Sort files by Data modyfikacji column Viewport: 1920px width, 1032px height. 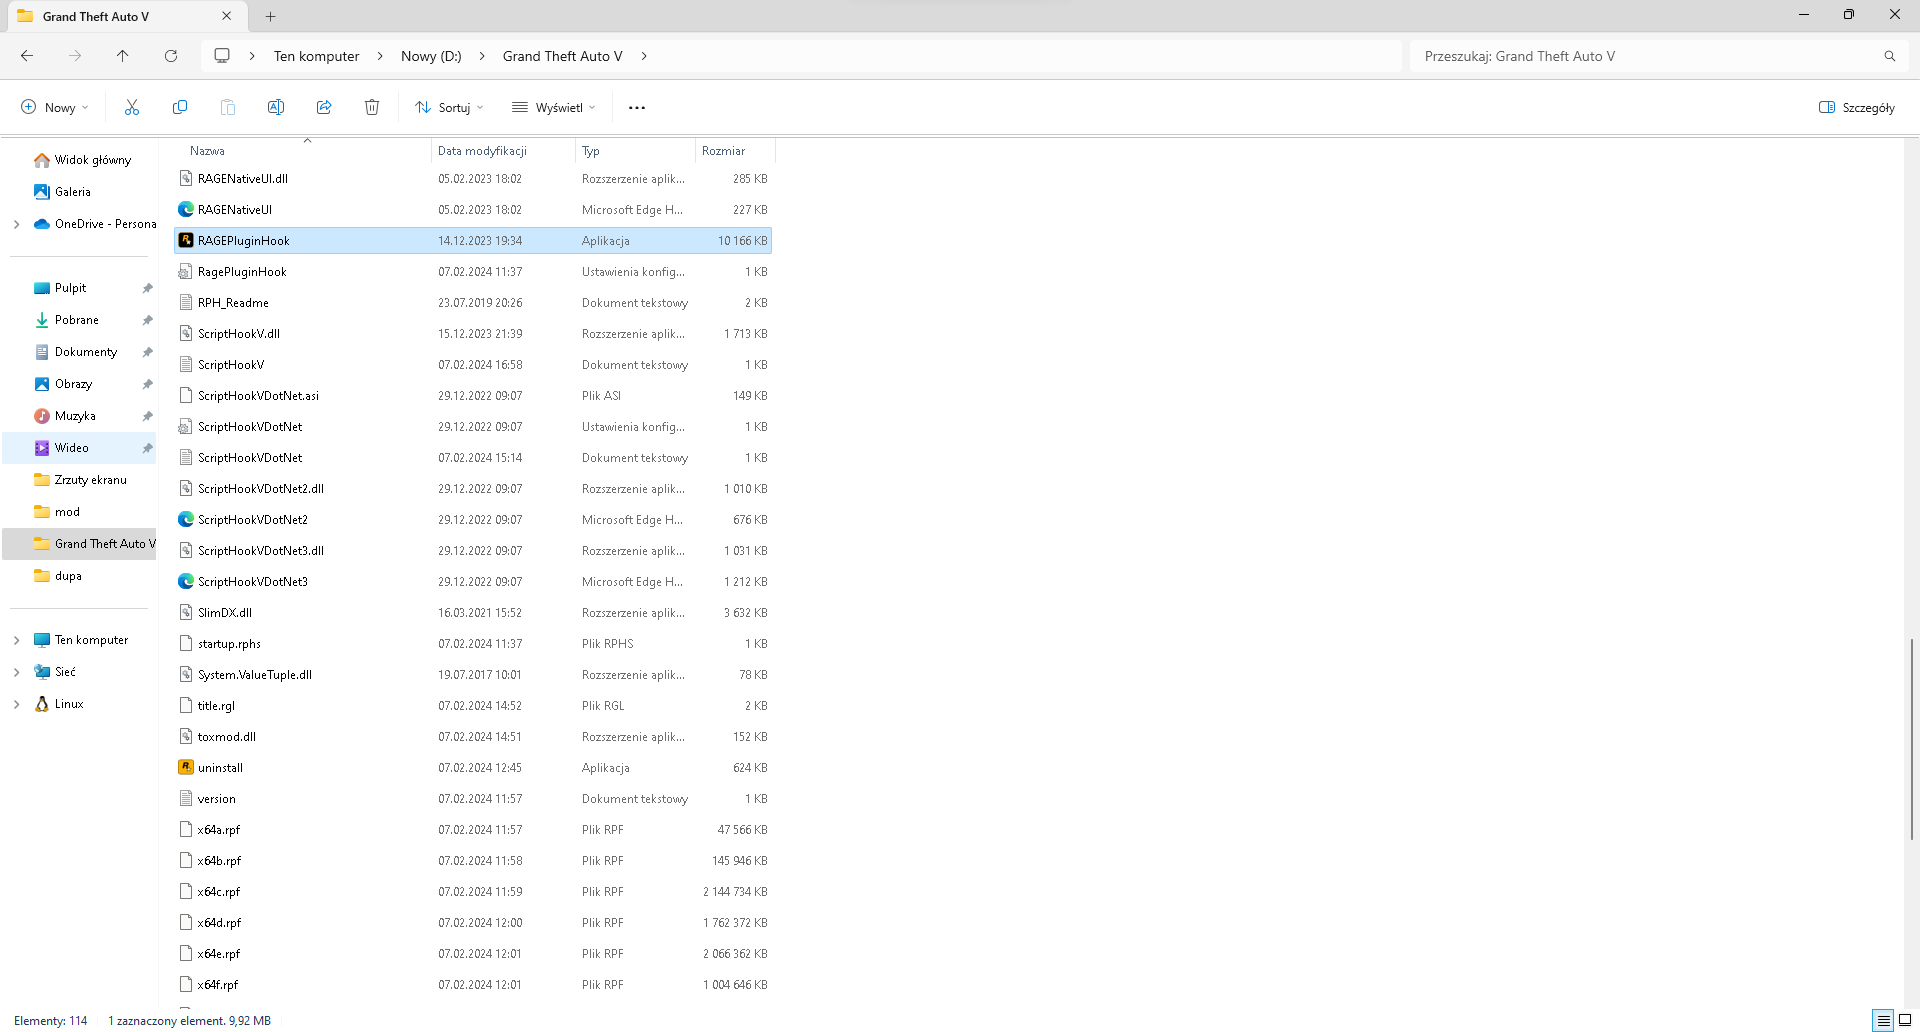(x=482, y=151)
